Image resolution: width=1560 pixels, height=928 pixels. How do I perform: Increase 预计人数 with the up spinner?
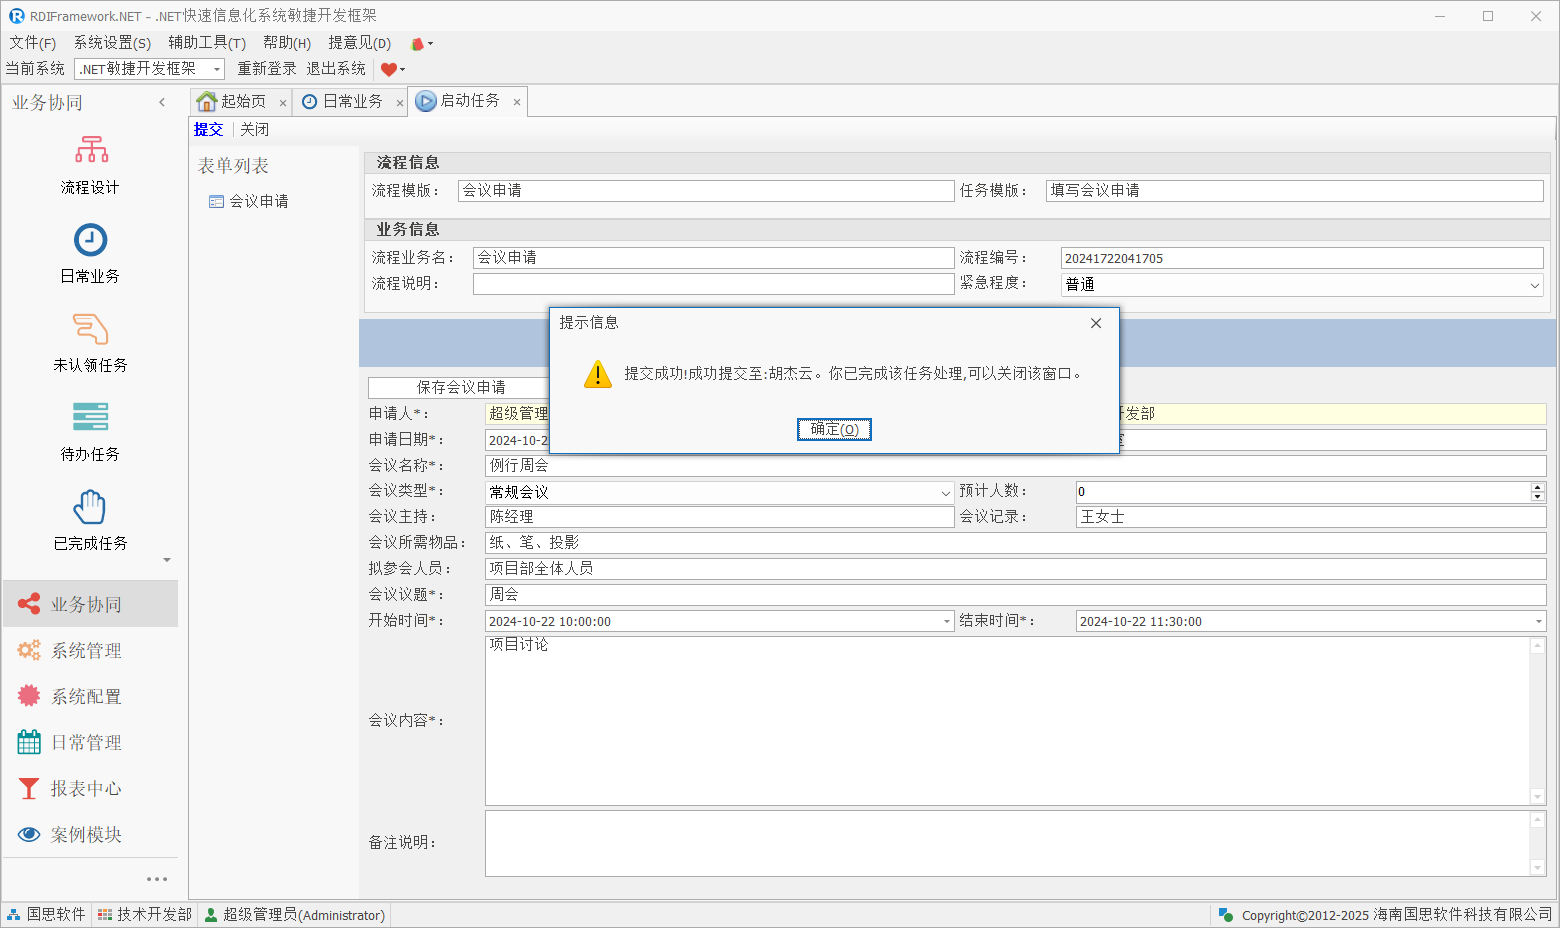tap(1538, 487)
